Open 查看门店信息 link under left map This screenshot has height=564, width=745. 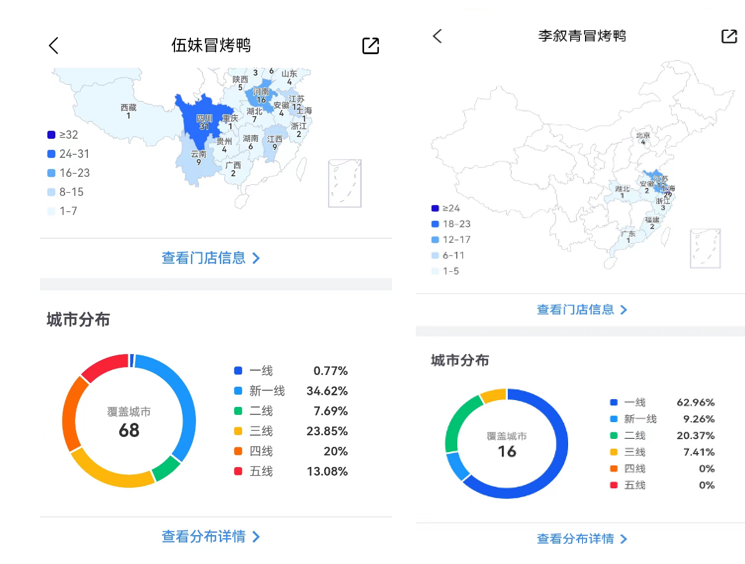(x=211, y=258)
